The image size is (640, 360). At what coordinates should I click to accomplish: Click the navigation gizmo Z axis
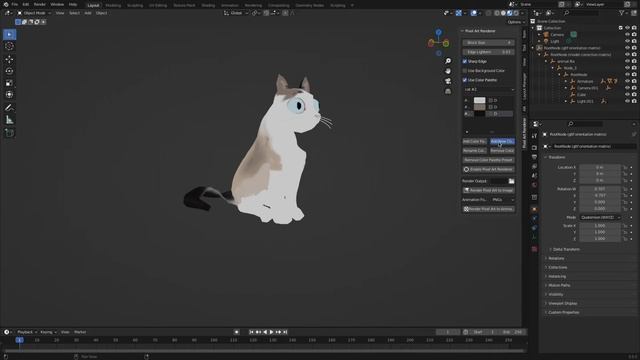438,32
